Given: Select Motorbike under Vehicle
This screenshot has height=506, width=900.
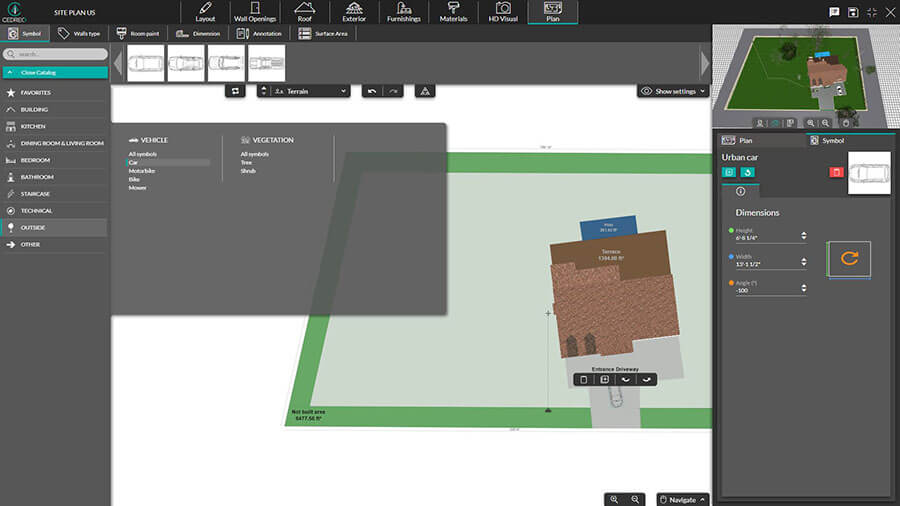Looking at the screenshot, I should (142, 171).
